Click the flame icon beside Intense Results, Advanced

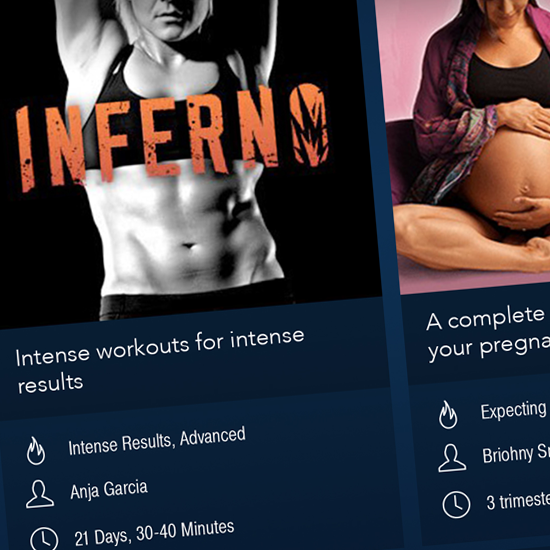point(36,451)
